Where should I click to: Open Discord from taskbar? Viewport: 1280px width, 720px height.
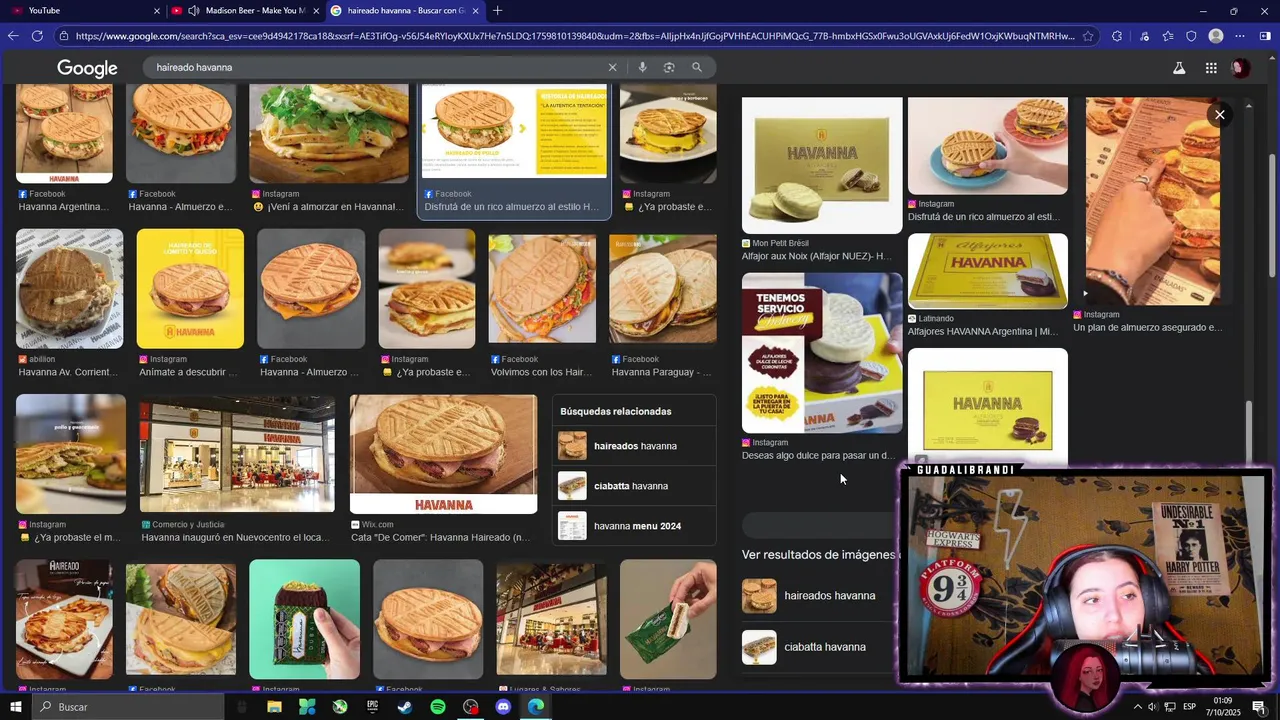(x=503, y=707)
